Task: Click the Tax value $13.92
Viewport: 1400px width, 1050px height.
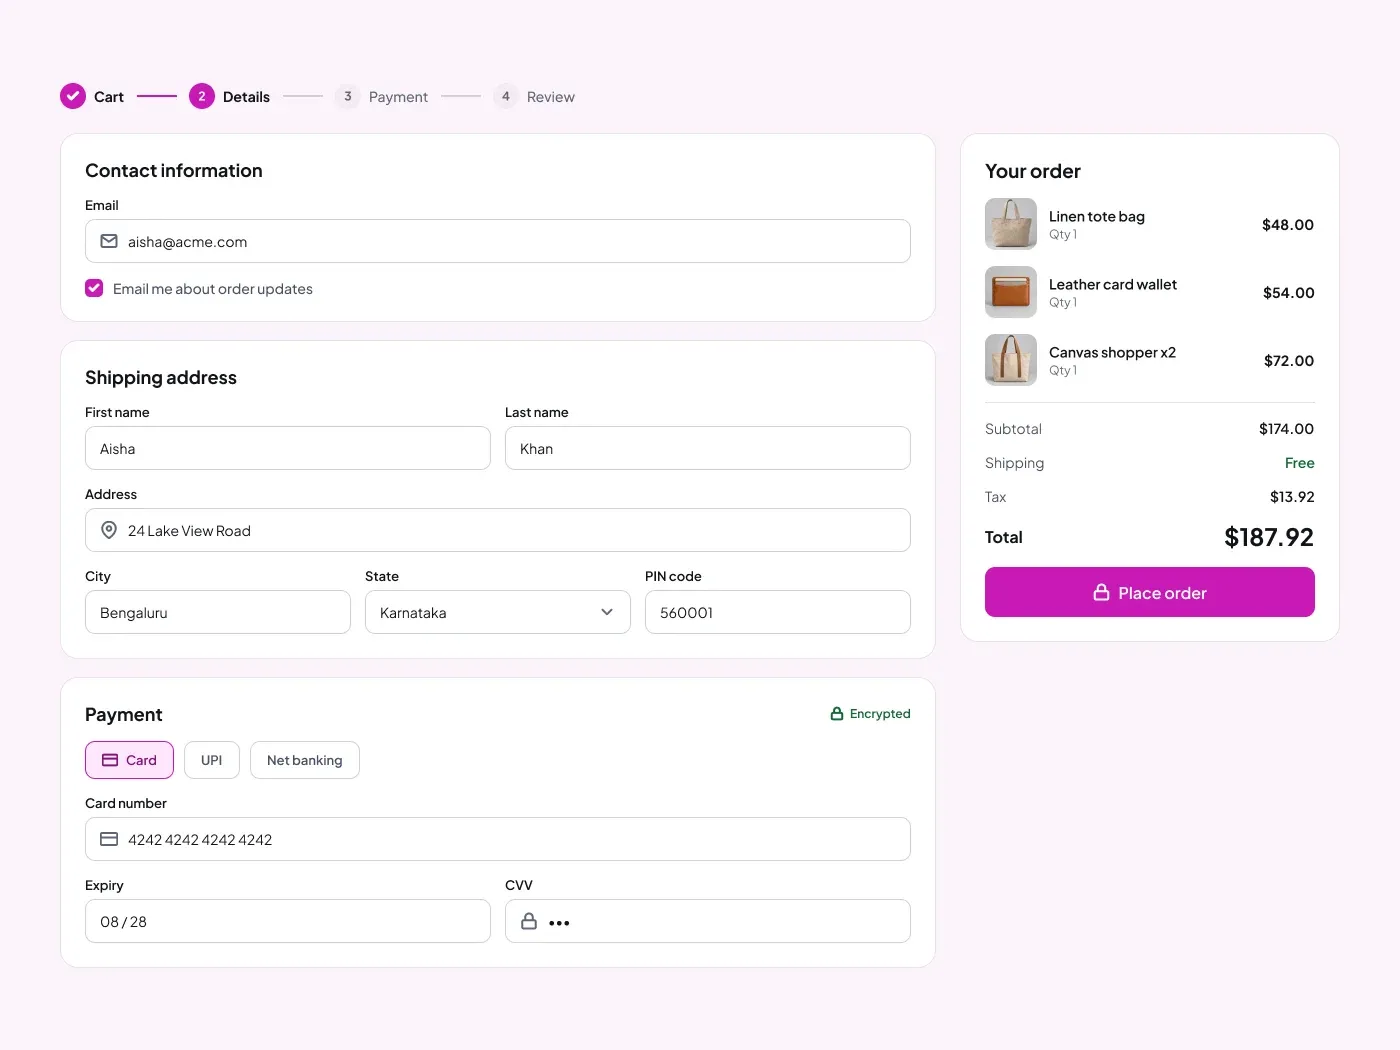Action: coord(1292,497)
